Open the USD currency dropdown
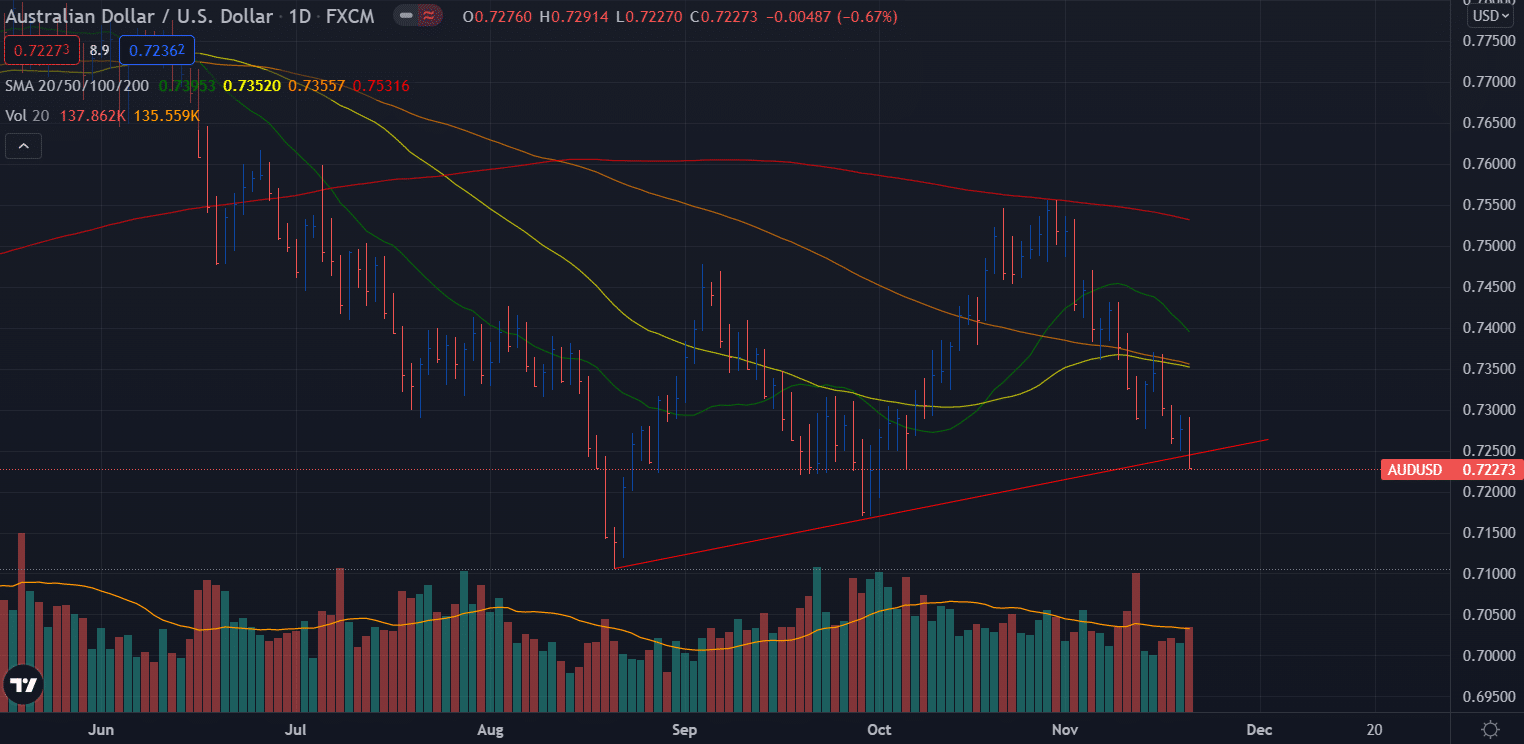Image resolution: width=1524 pixels, height=744 pixels. [x=1489, y=16]
